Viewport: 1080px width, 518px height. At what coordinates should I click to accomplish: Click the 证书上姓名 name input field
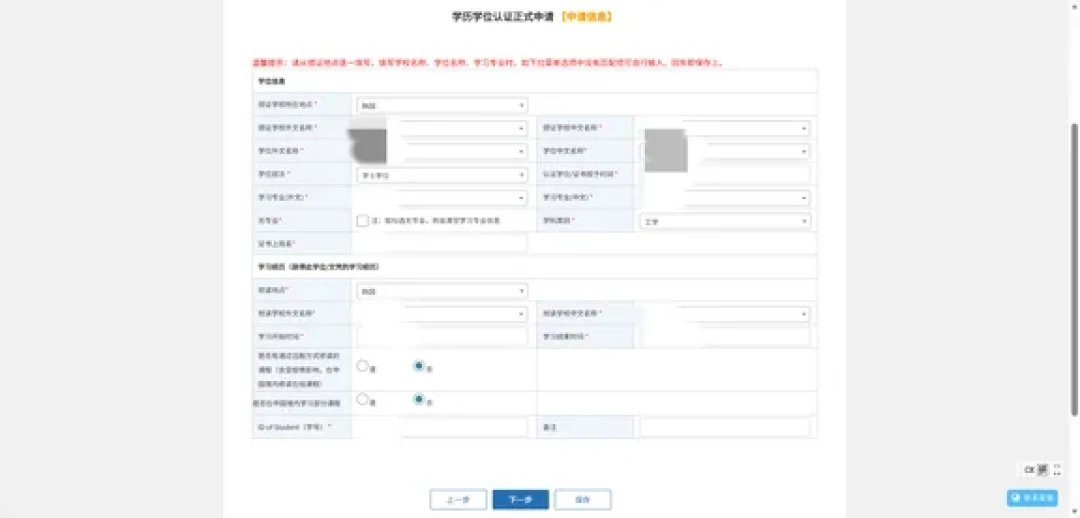click(x=442, y=244)
